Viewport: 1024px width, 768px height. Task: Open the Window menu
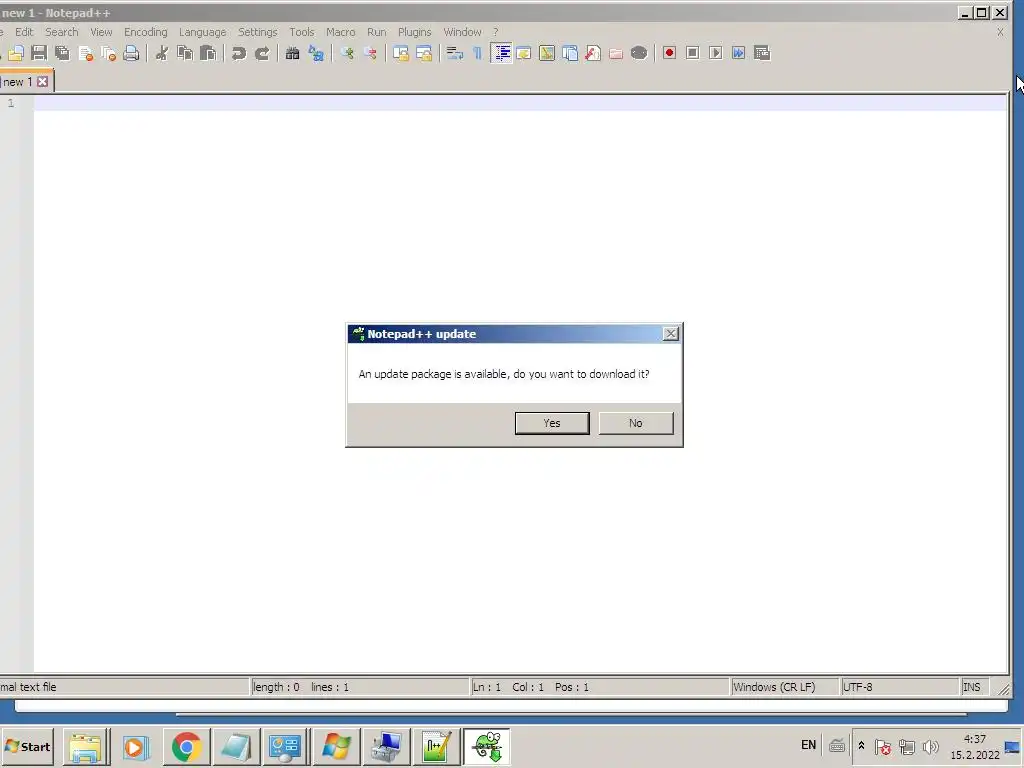coord(462,32)
